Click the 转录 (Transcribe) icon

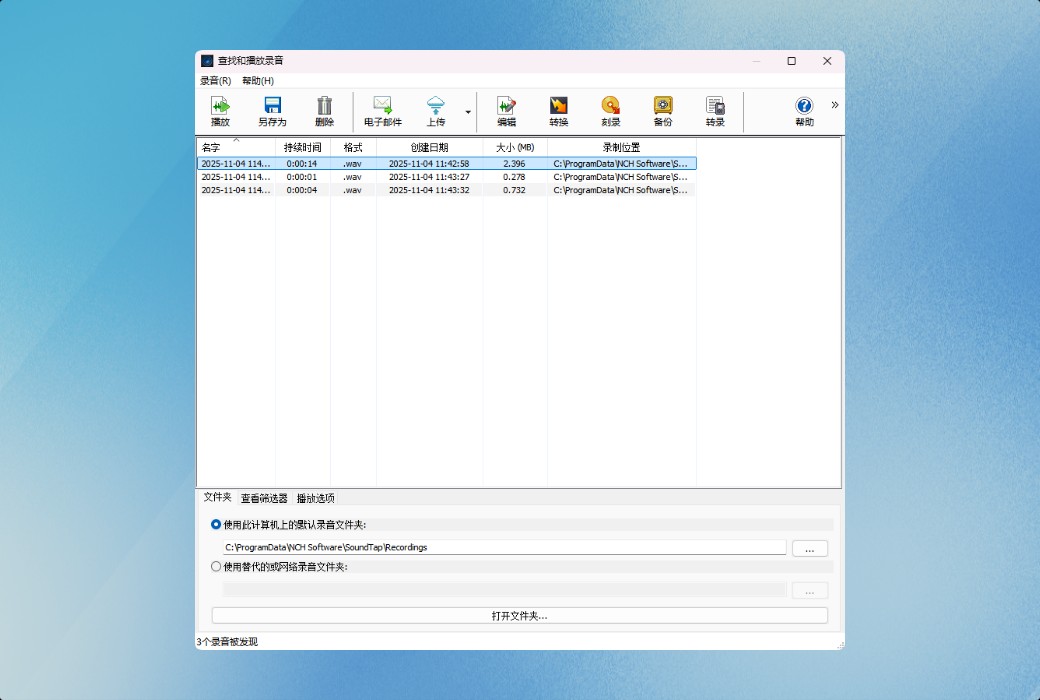[x=715, y=110]
